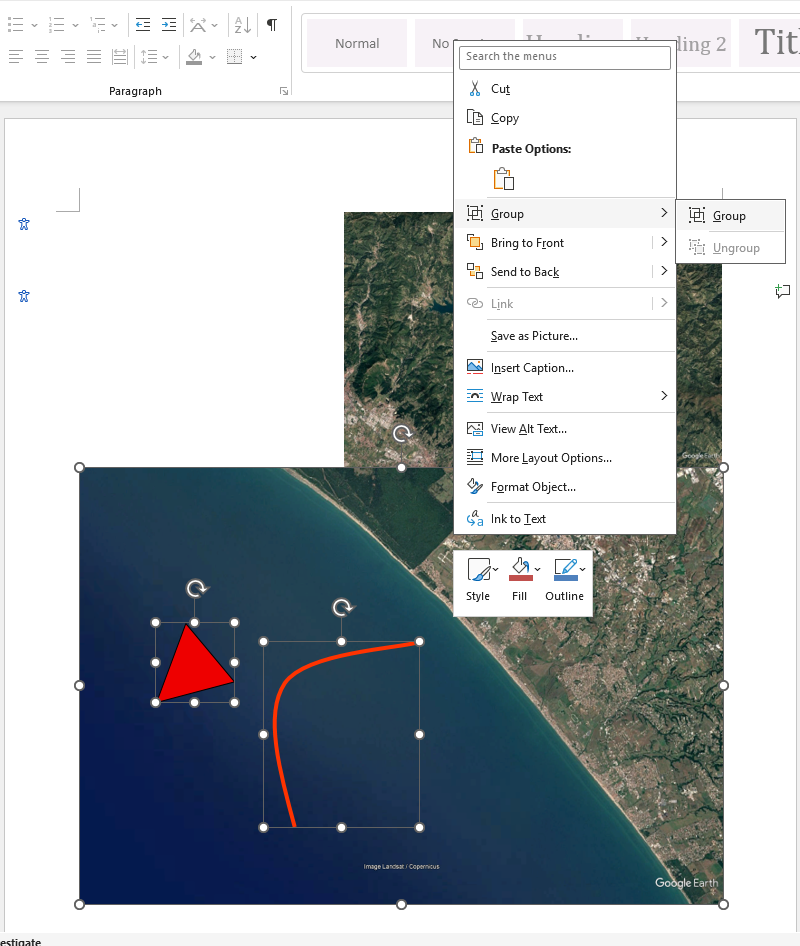
Task: Select Copy from the context menu
Action: [x=564, y=118]
